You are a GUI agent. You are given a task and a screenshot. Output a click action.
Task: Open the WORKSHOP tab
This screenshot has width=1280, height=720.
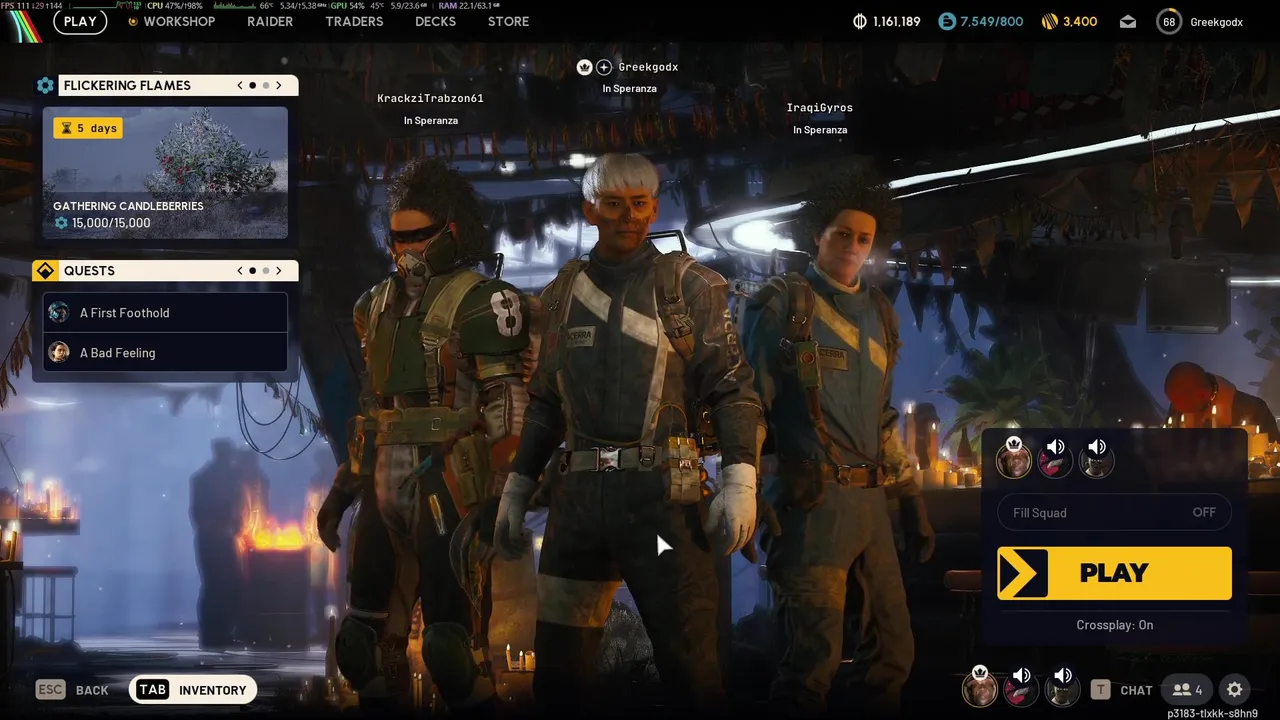coord(179,21)
